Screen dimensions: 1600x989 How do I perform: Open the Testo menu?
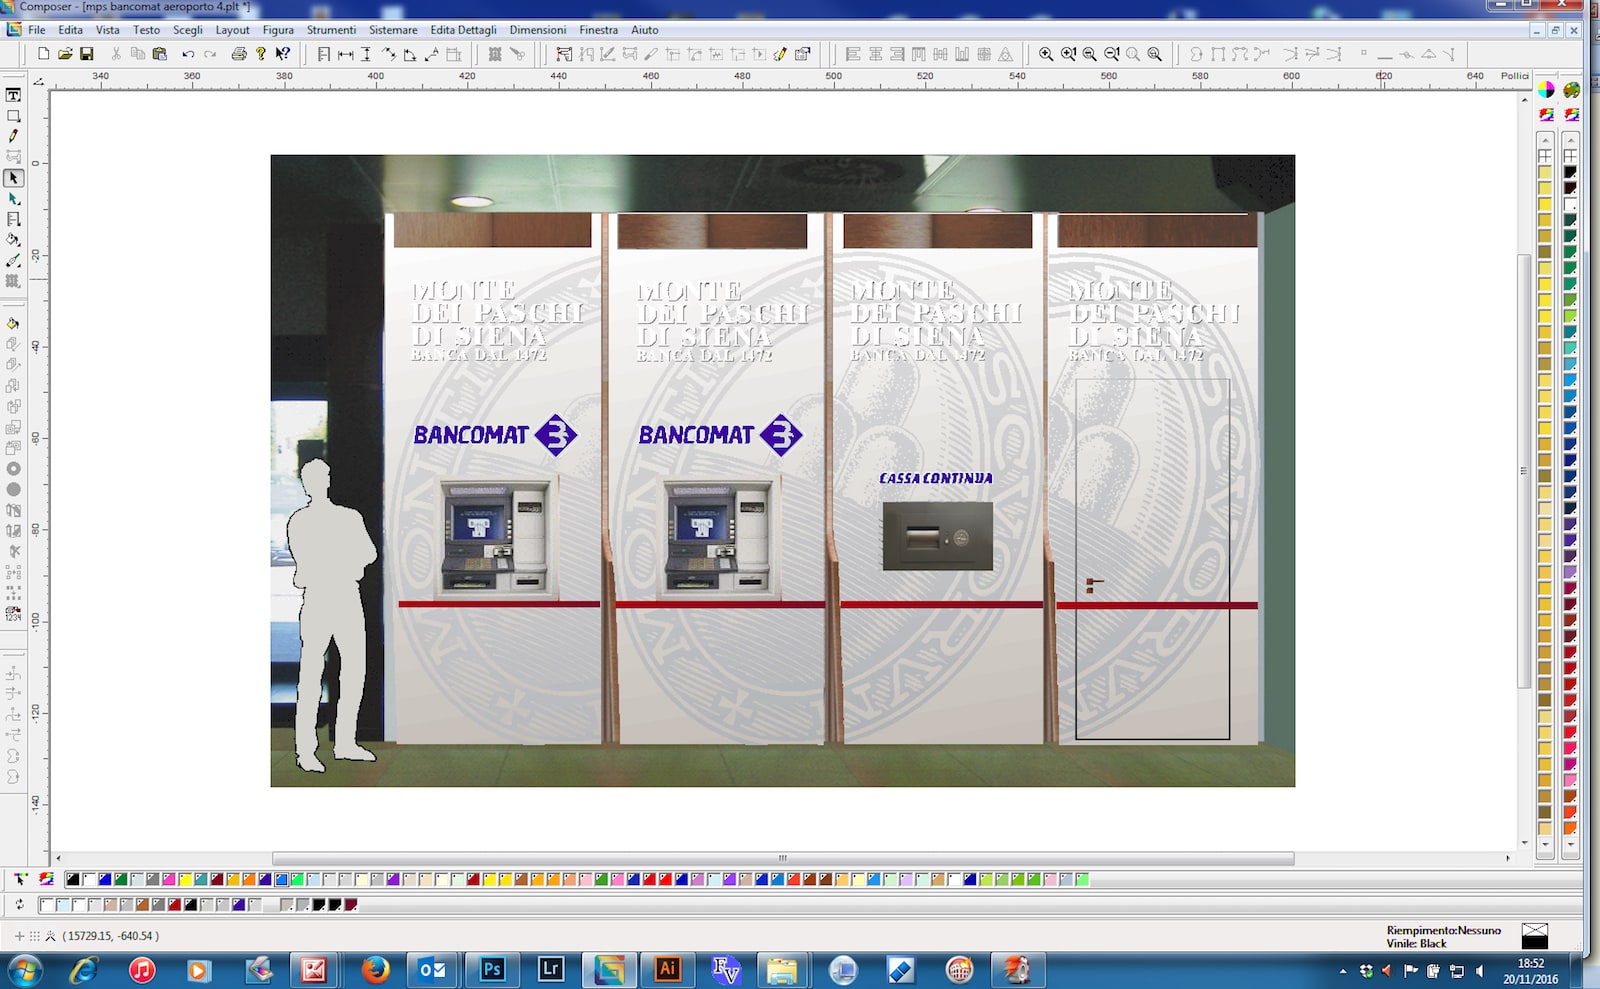coord(146,30)
